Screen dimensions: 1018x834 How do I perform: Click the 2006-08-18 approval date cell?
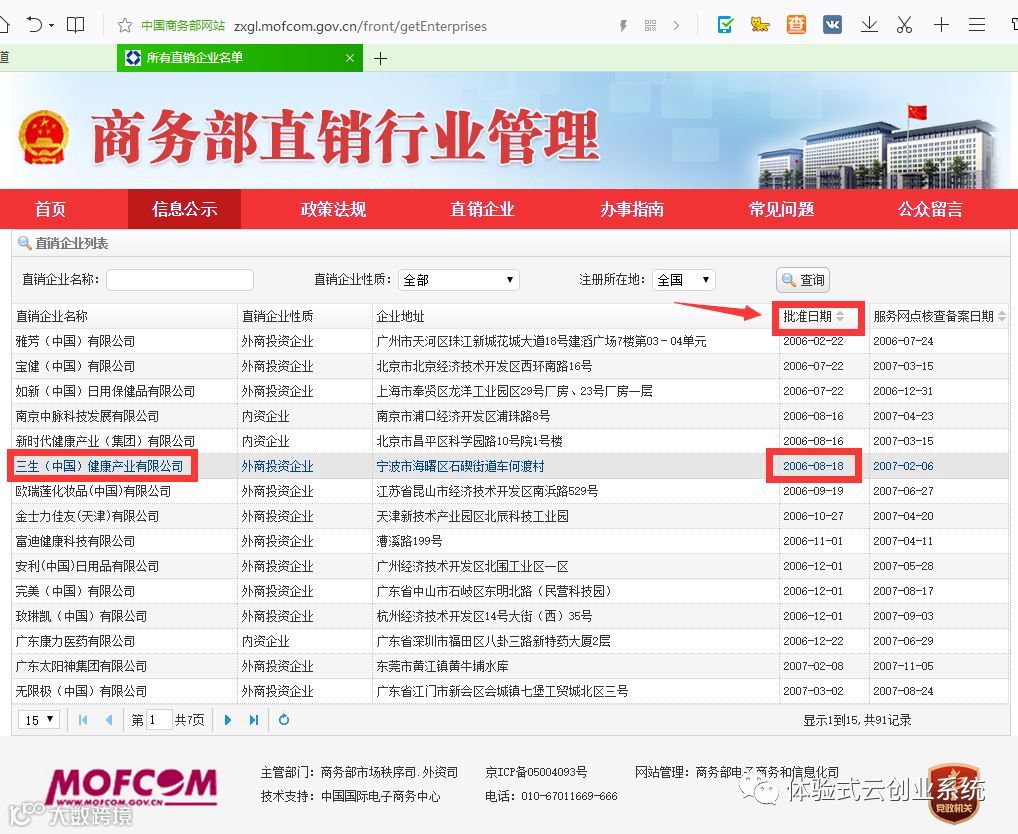(x=813, y=466)
